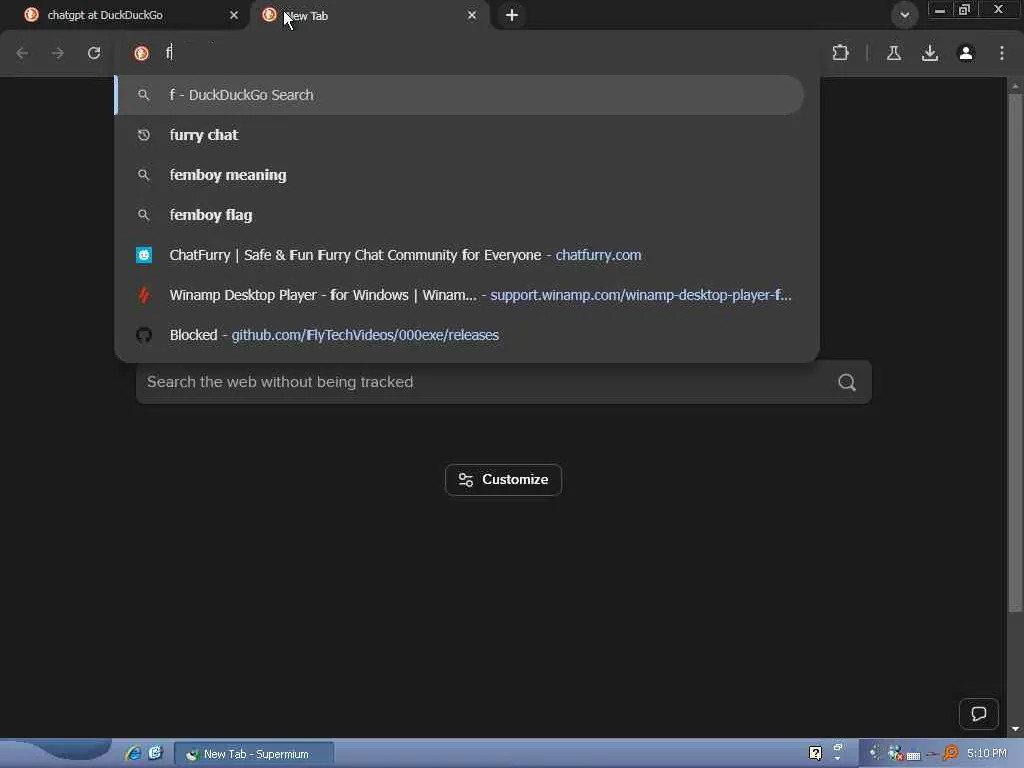Click the Winamp favicon in suggestions
Image resolution: width=1024 pixels, height=768 pixels.
(144, 295)
